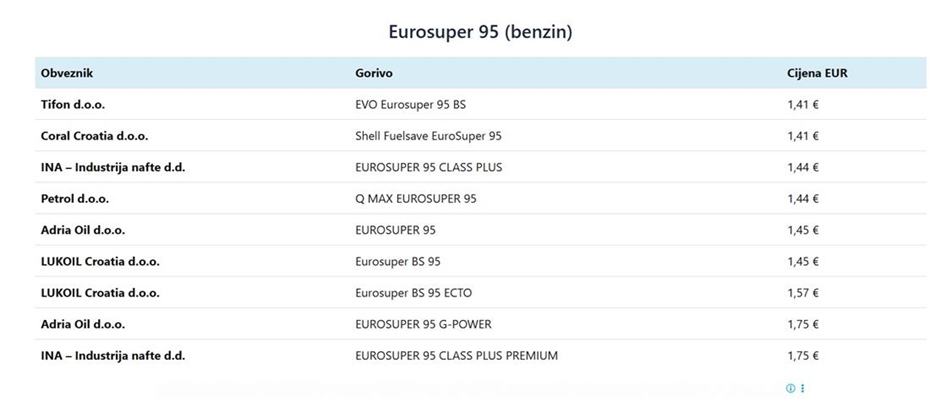Select the EUROSUPER 95 G-POWER fuel entry

coord(423,324)
